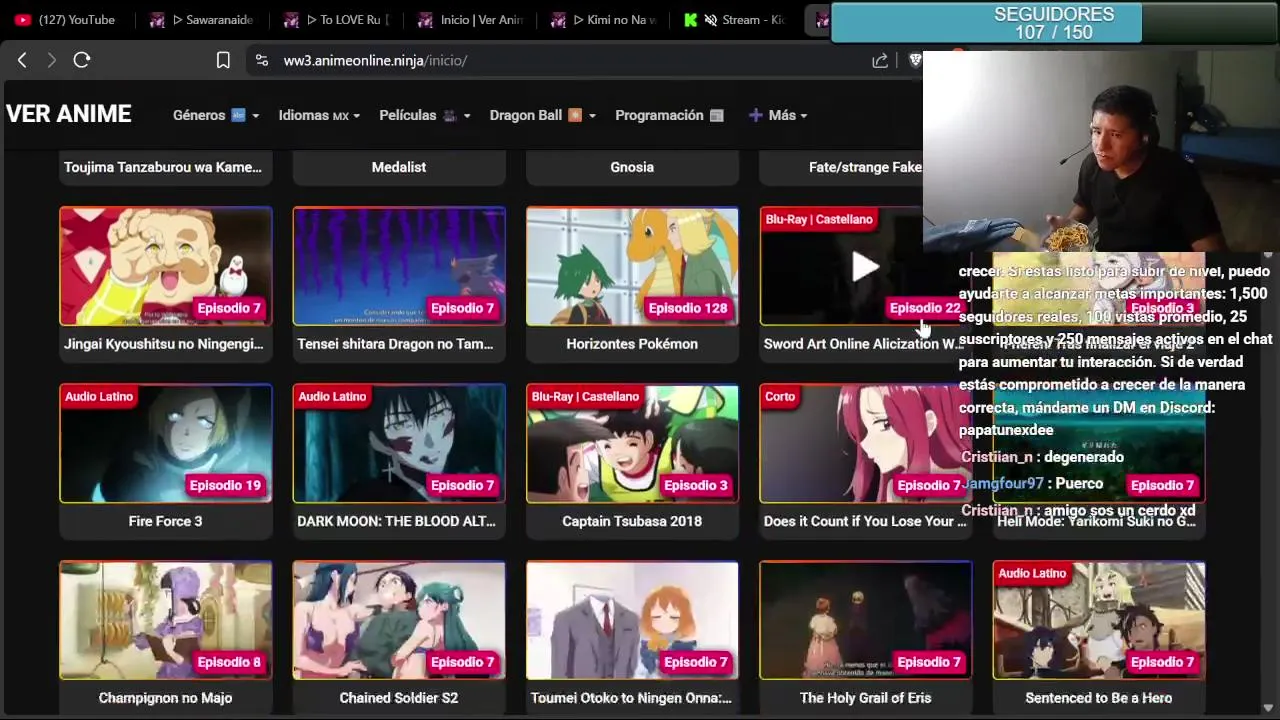Click the Episodio 8 badge on Champignon no Majo
The height and width of the screenshot is (720, 1280).
click(x=229, y=662)
